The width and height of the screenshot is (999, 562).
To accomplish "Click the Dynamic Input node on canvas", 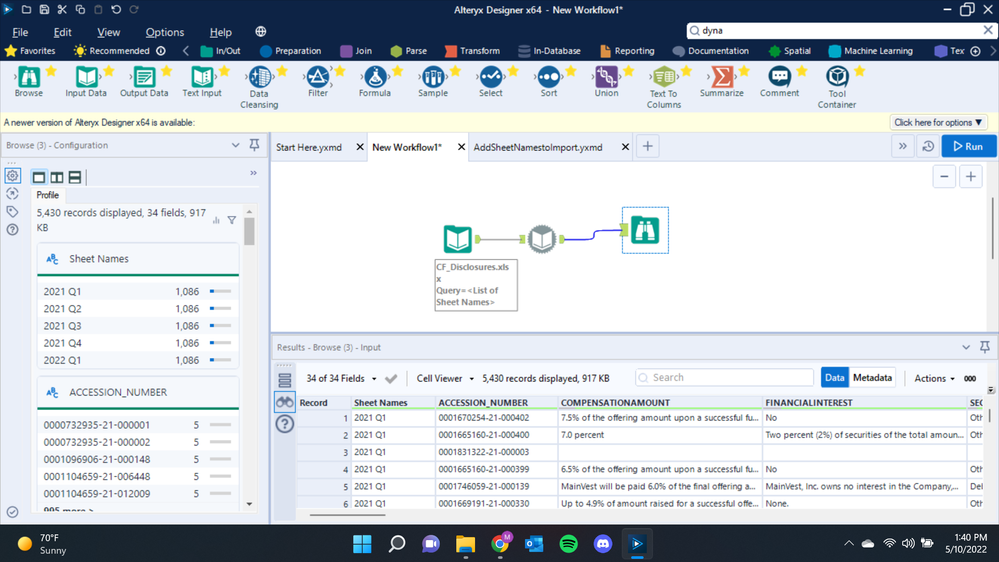I will [x=542, y=239].
